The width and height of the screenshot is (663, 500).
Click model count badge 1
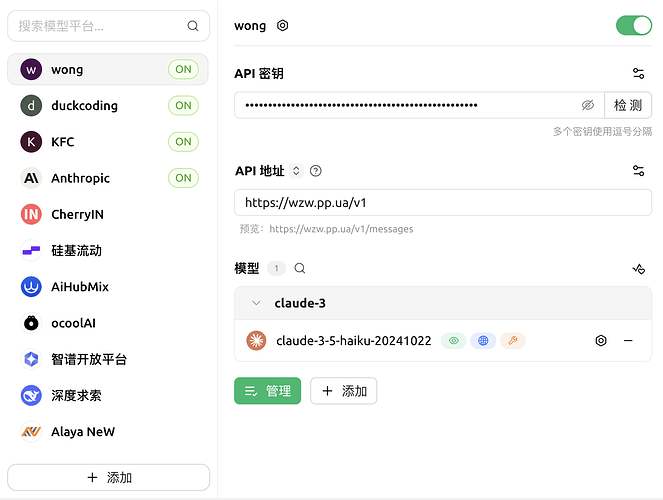277,268
